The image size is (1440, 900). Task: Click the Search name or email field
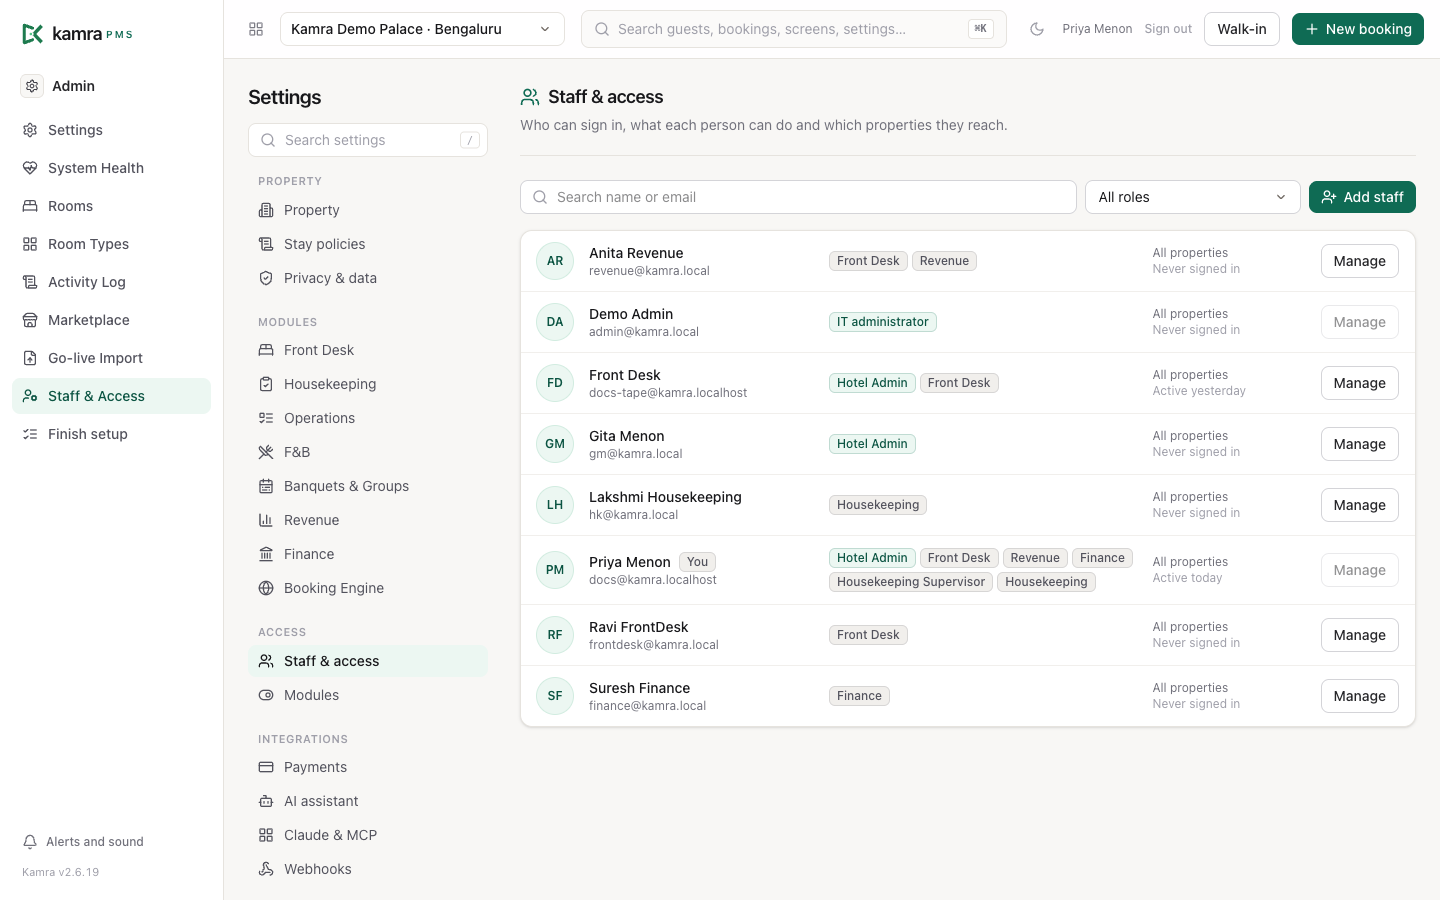(798, 197)
